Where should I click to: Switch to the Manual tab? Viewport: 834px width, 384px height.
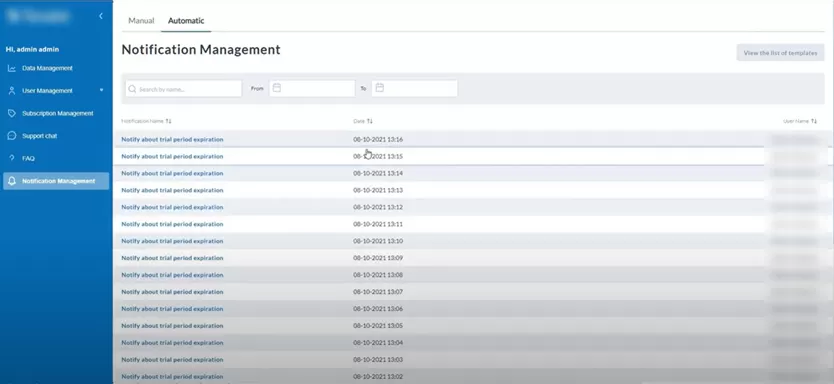(x=141, y=21)
